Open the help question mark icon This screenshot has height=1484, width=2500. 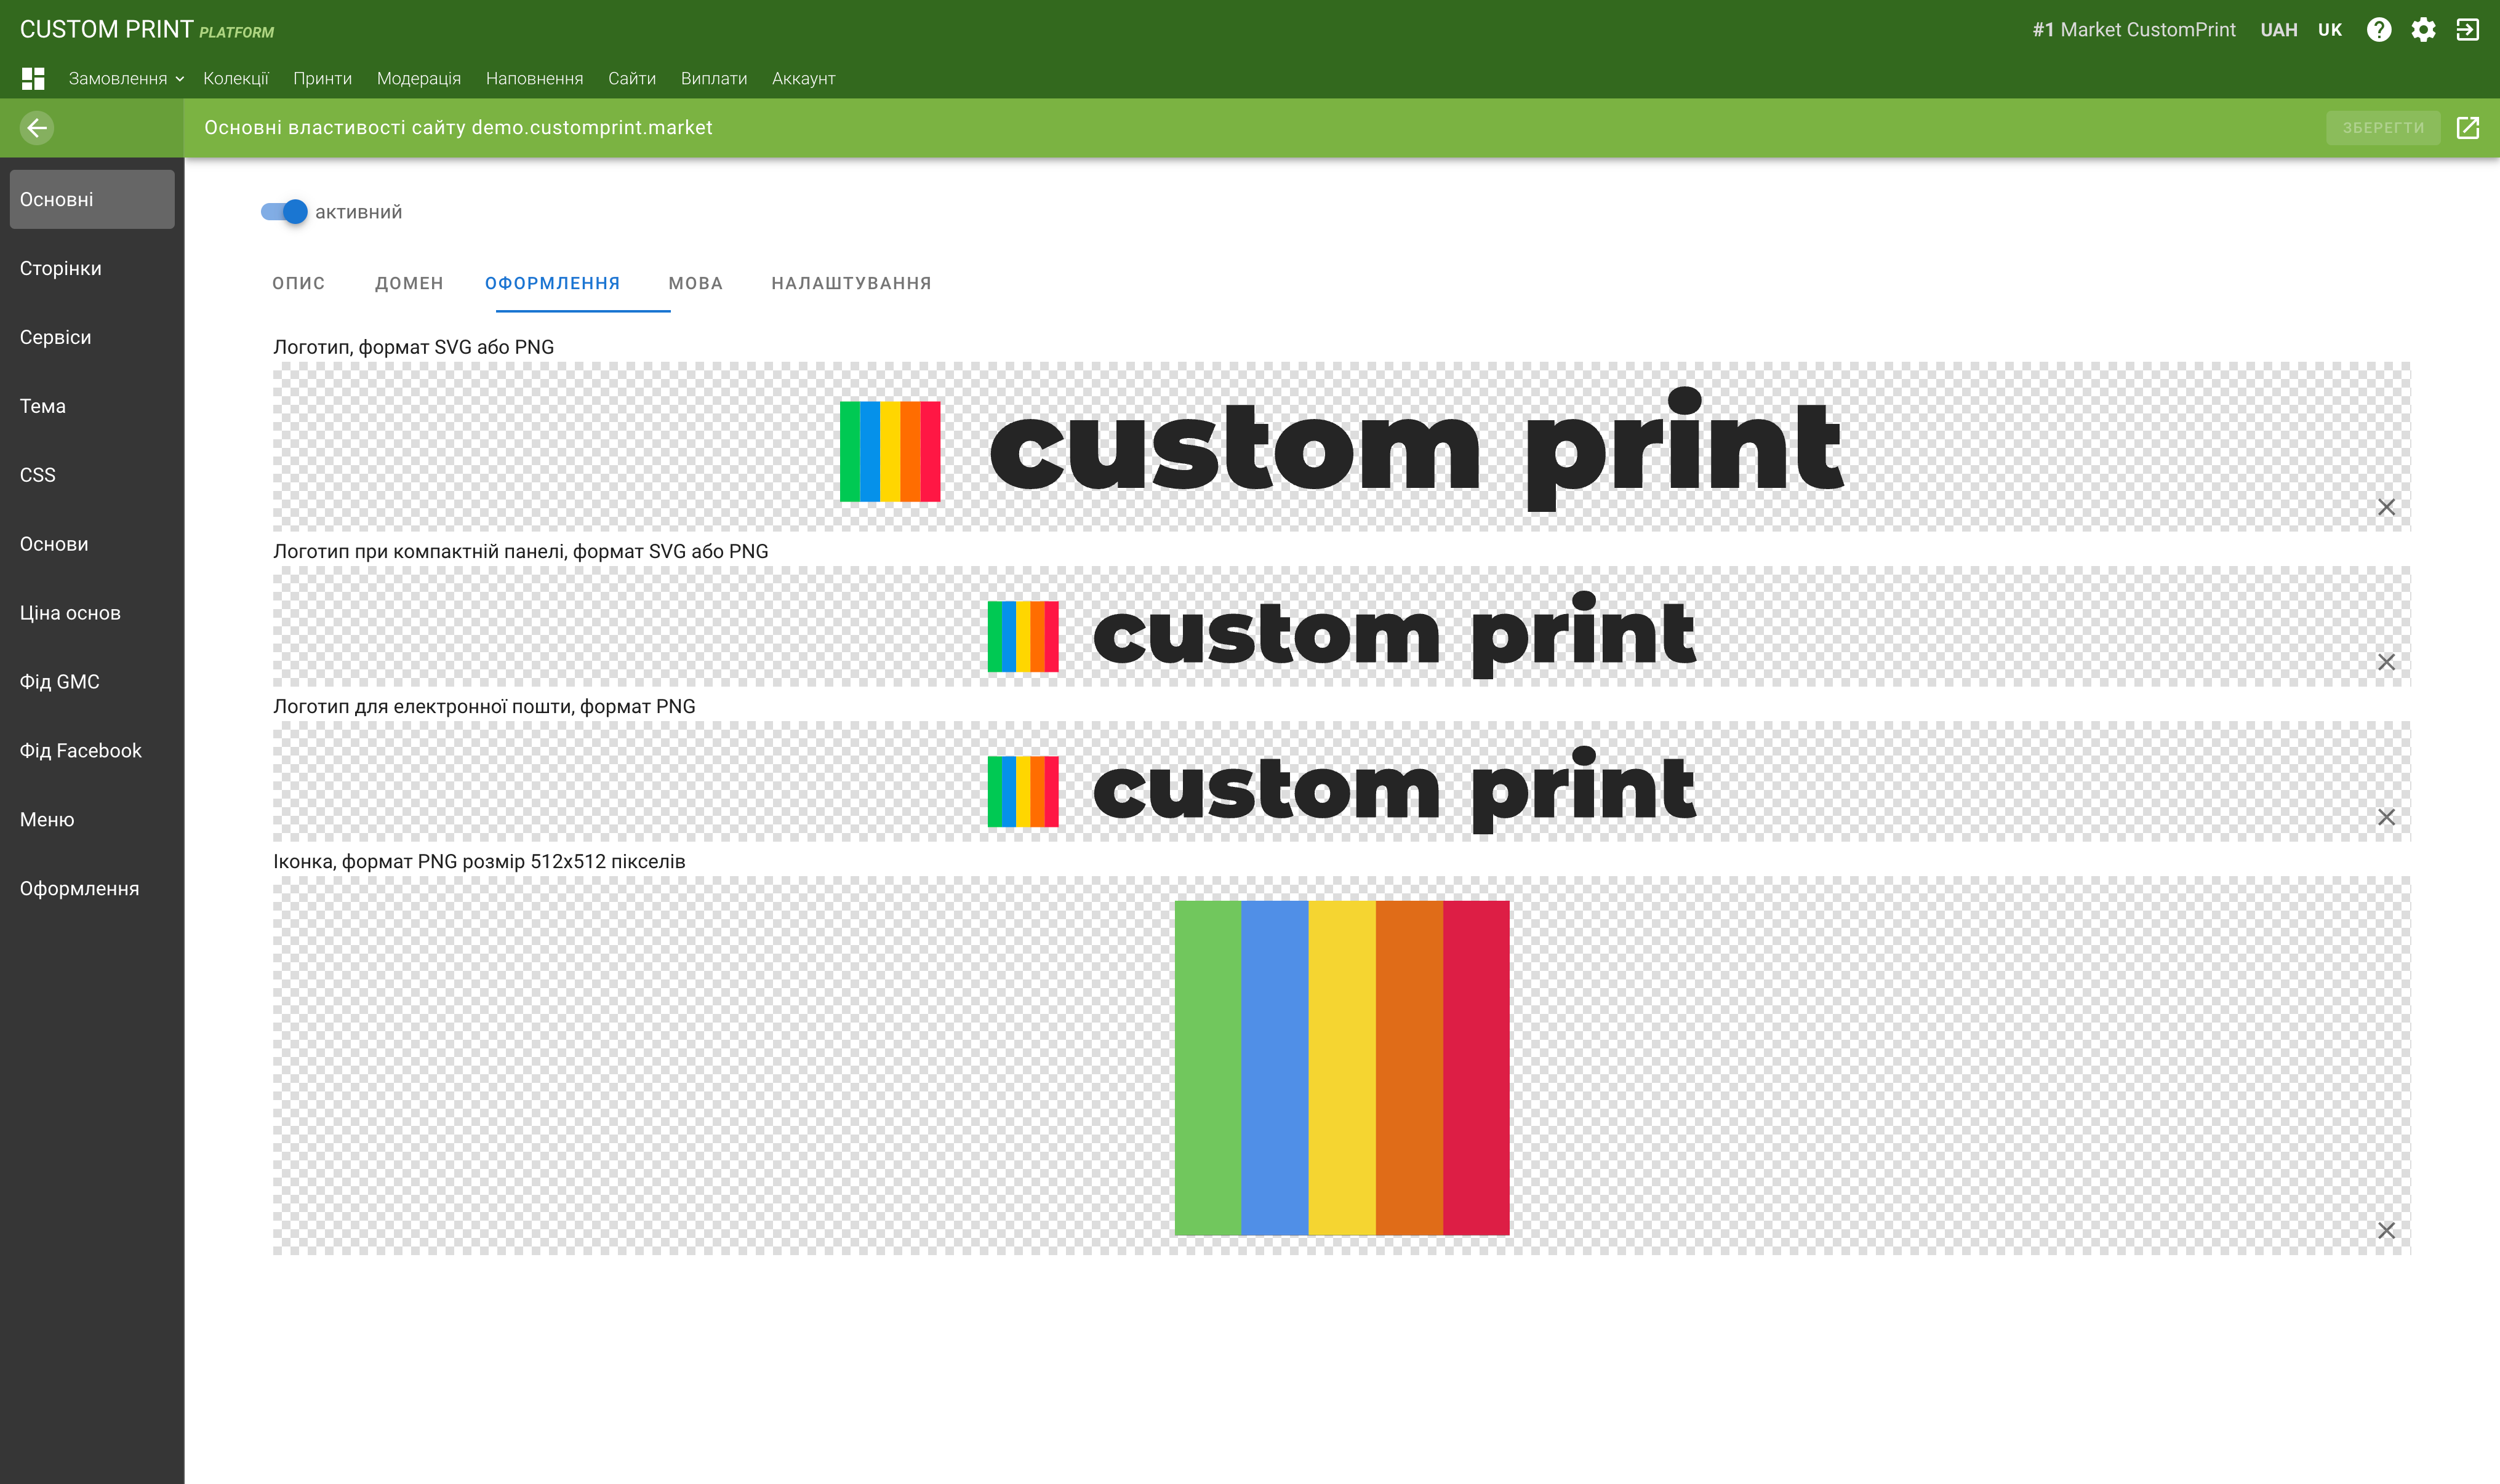pyautogui.click(x=2379, y=30)
